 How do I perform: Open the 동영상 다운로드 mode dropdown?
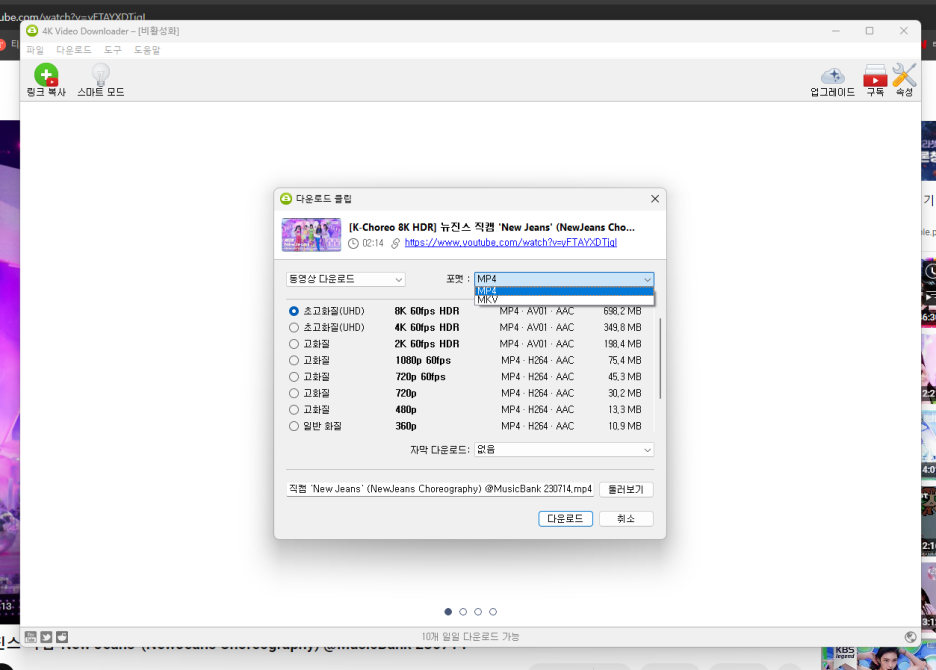(x=346, y=279)
